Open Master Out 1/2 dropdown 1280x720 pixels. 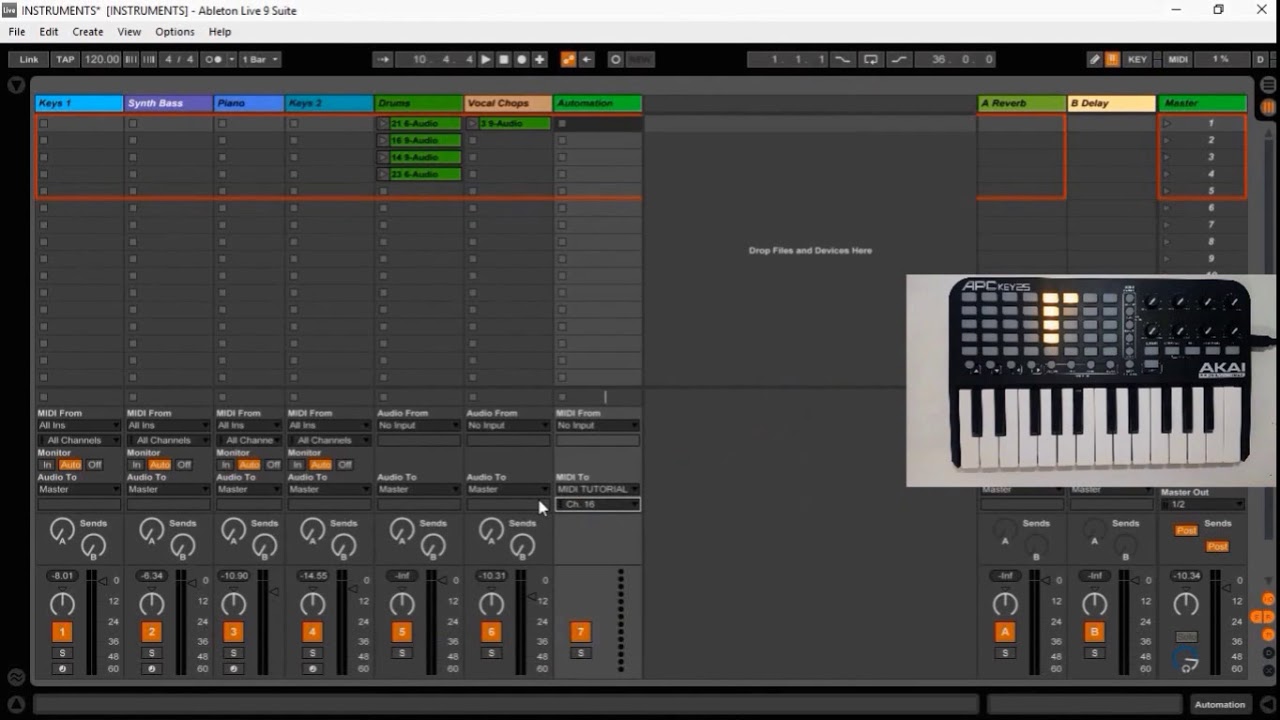coord(1203,505)
